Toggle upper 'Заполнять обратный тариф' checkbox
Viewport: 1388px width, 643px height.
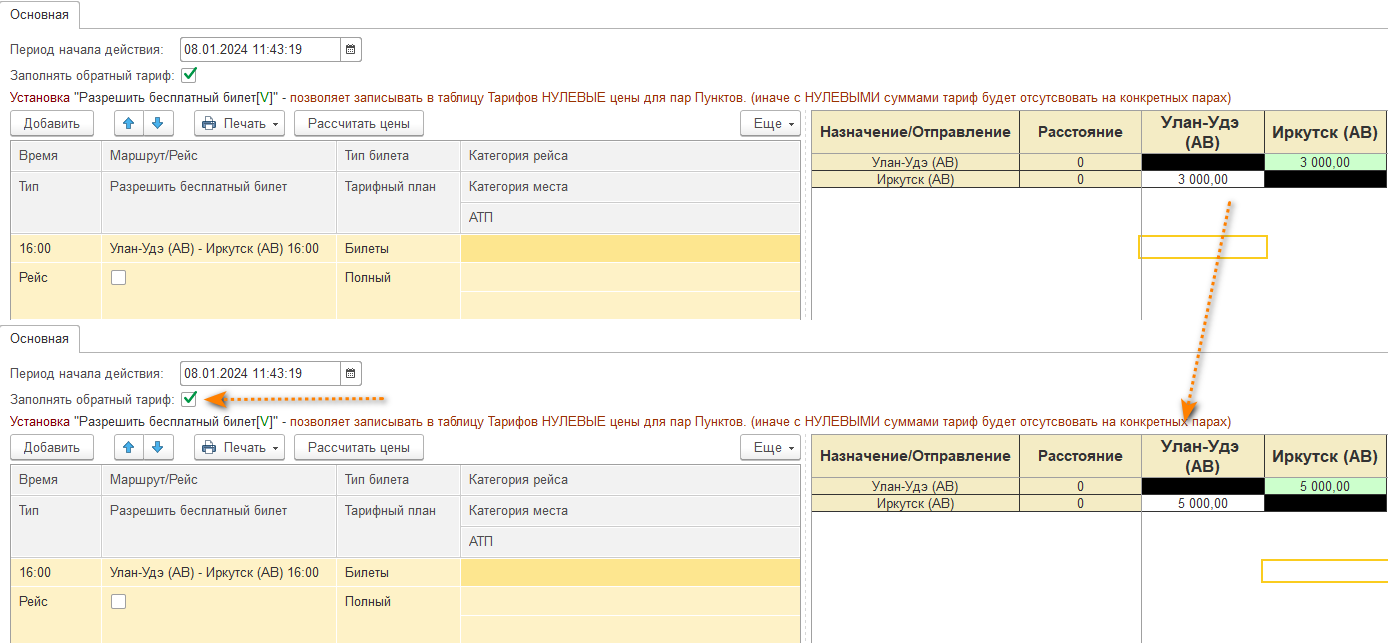[x=189, y=75]
